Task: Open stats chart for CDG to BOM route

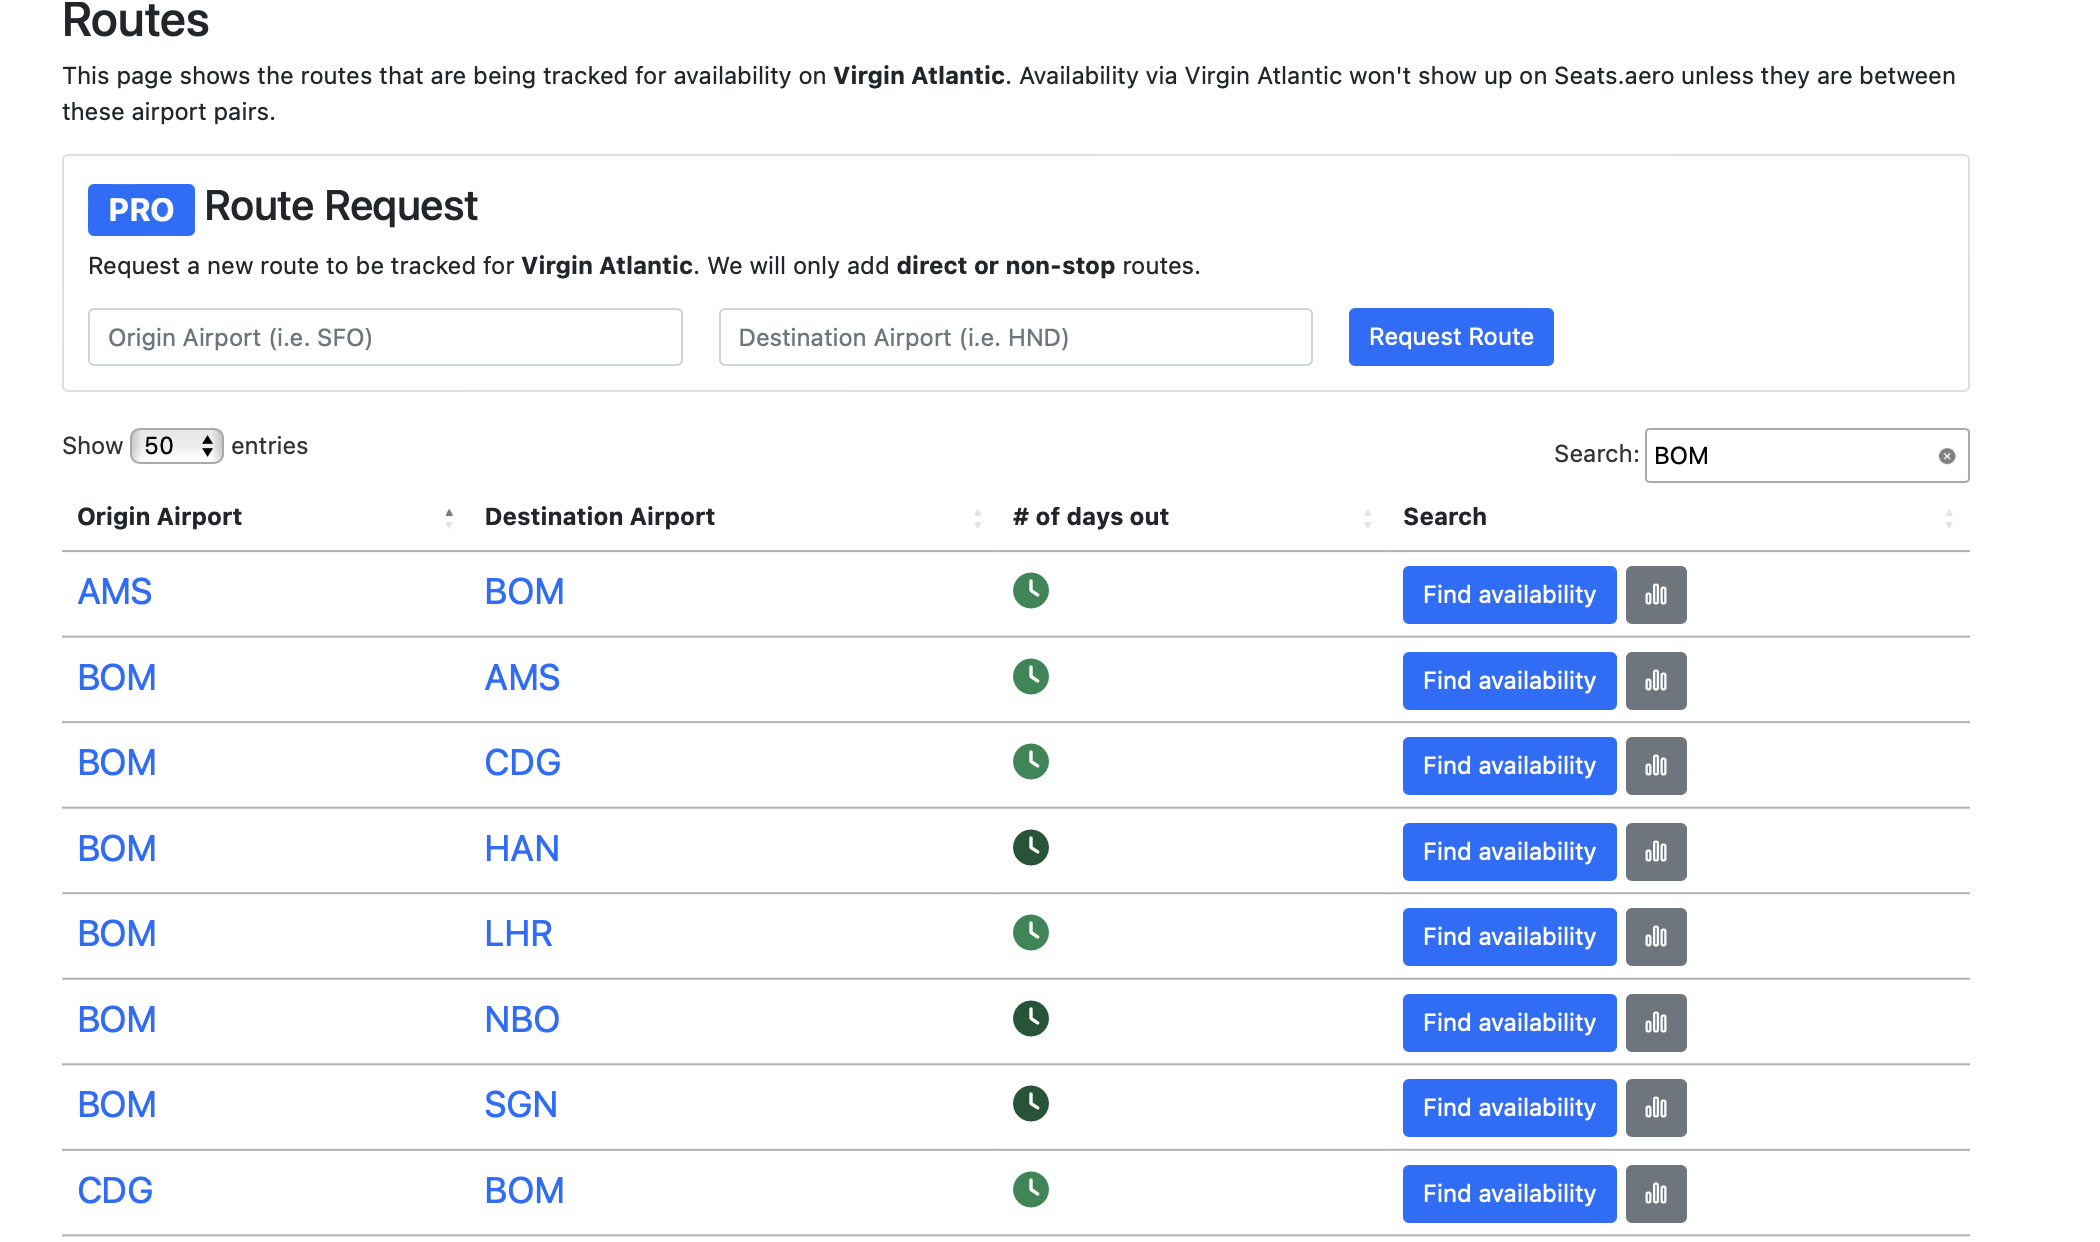Action: pos(1655,1194)
